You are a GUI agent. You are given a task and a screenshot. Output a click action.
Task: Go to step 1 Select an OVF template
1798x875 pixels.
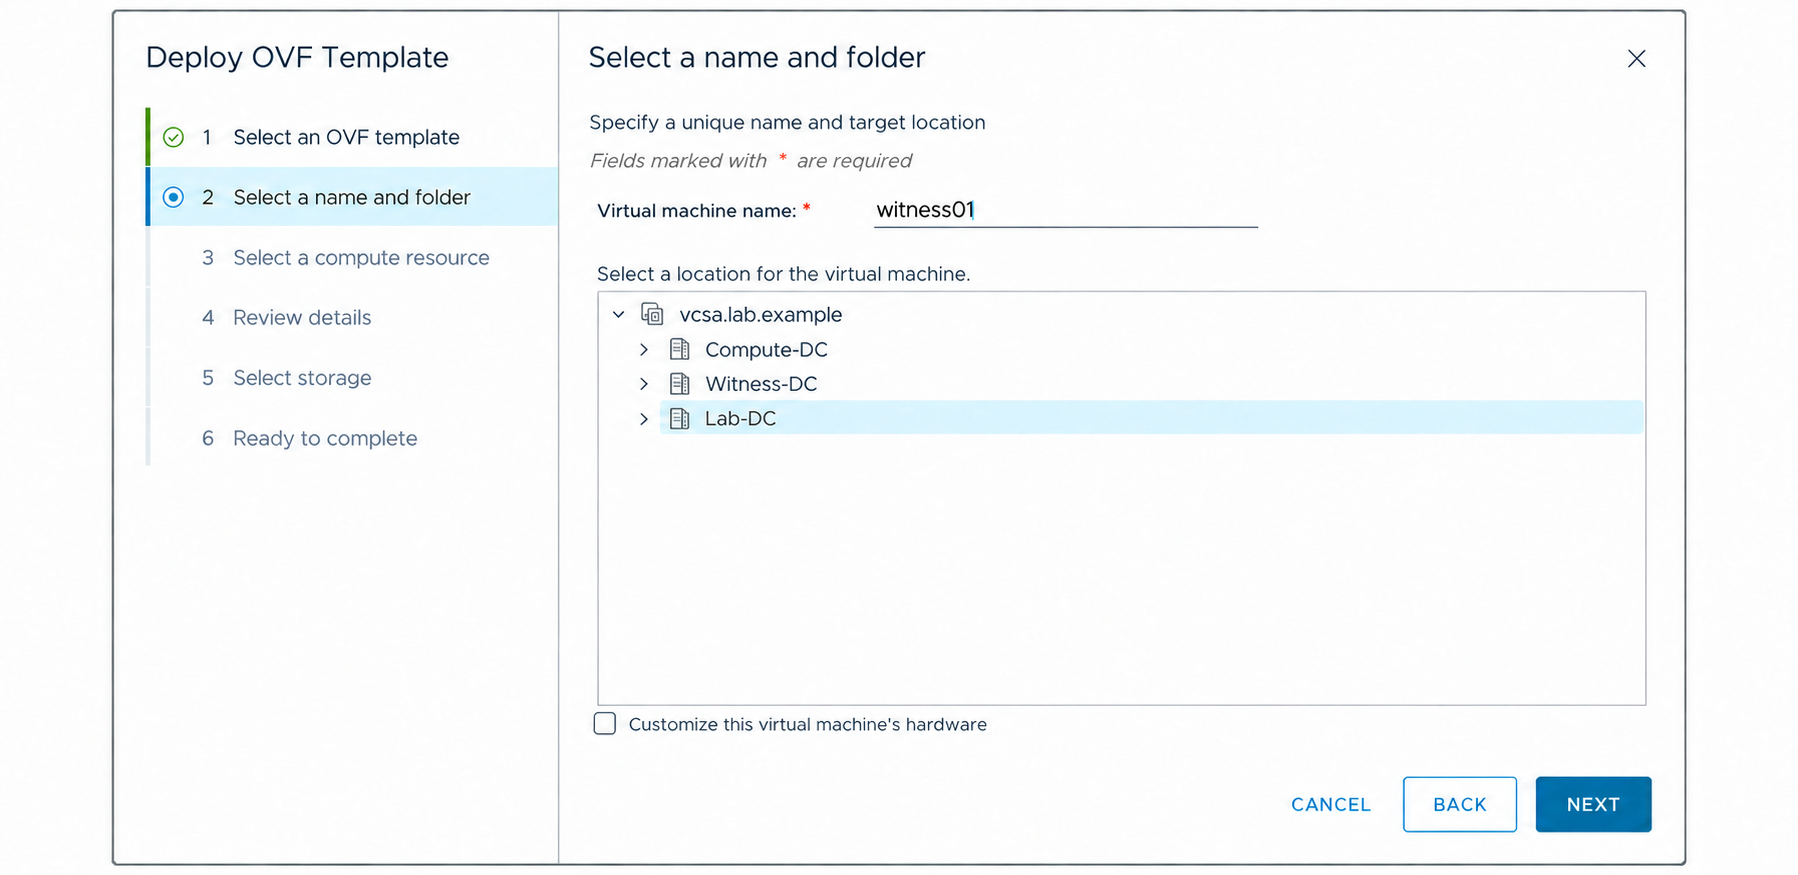(x=352, y=137)
